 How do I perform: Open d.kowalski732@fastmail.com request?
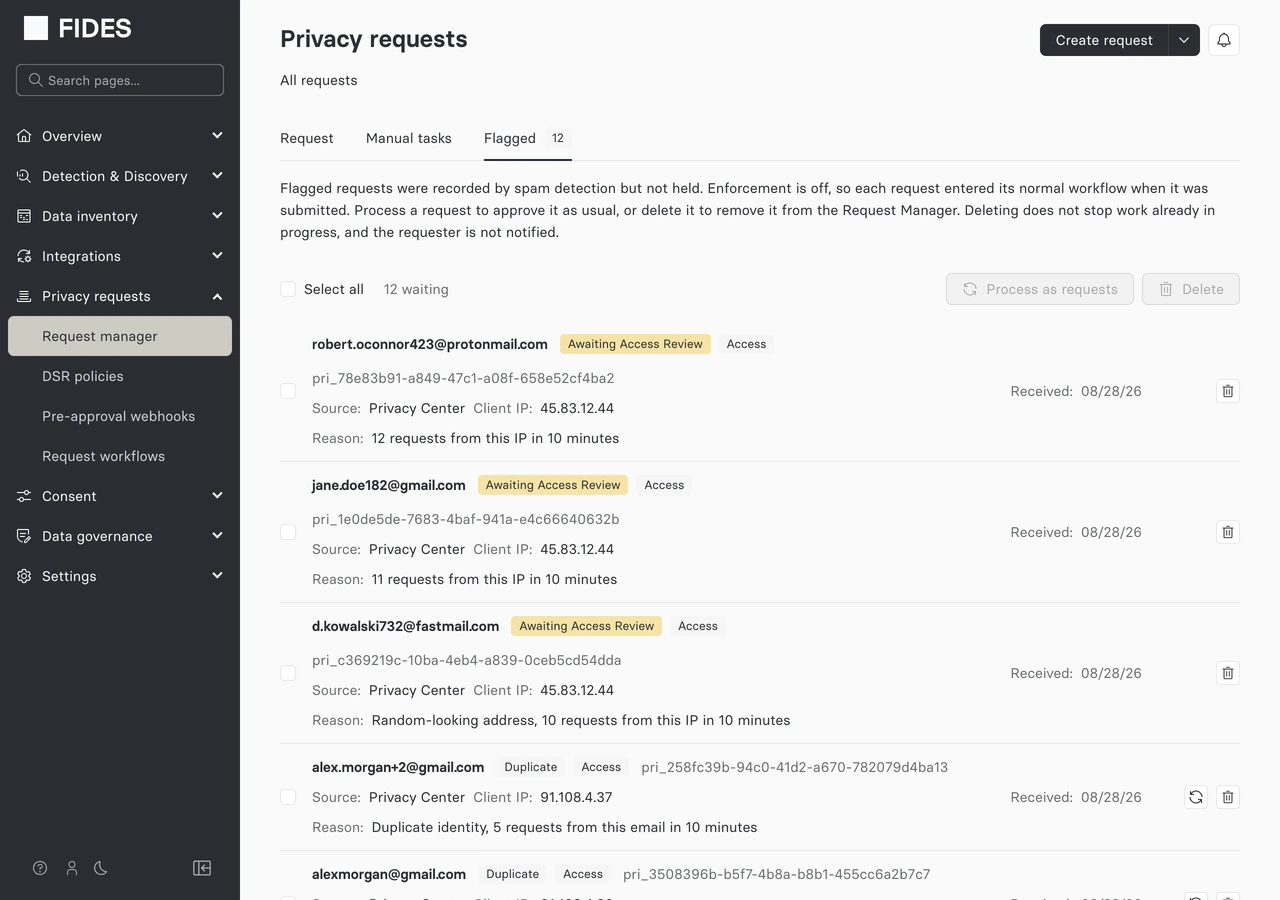[405, 626]
